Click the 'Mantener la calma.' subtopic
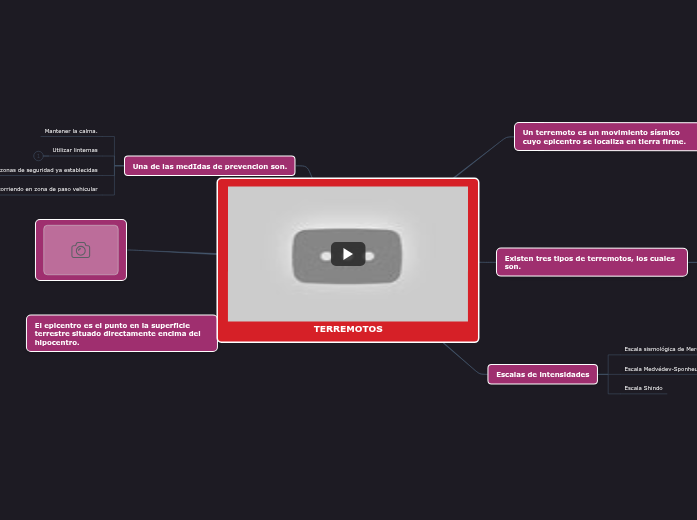The image size is (697, 520). [71, 131]
